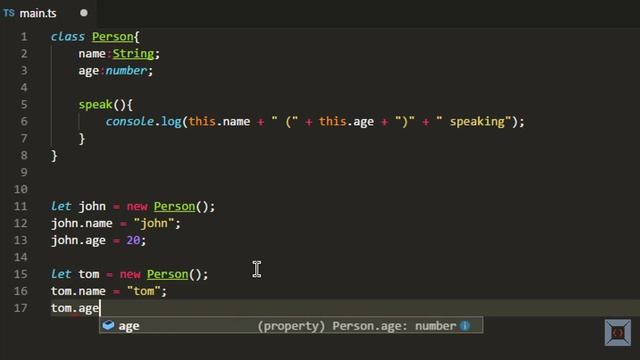The width and height of the screenshot is (640, 360).
Task: Click the closing brace on line 8
Action: coord(54,156)
